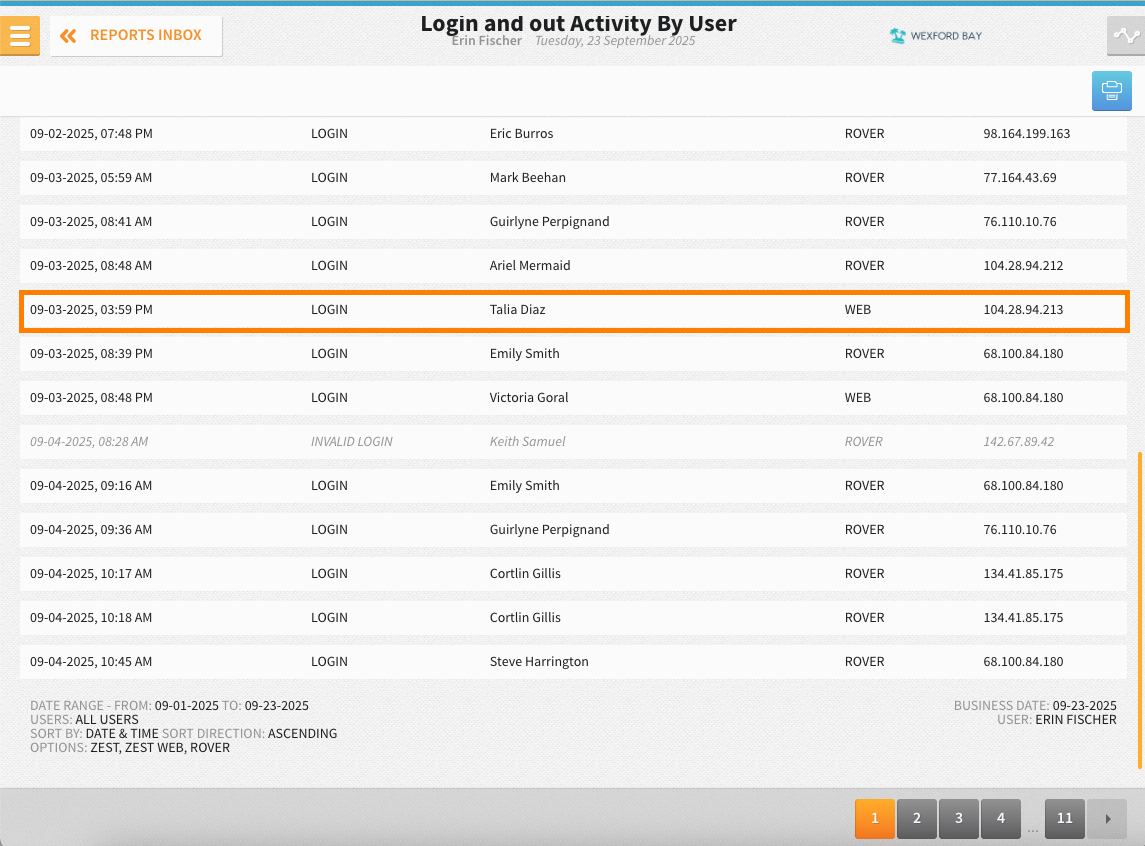Go back to Reports Inbox
This screenshot has width=1145, height=846.
(x=136, y=36)
